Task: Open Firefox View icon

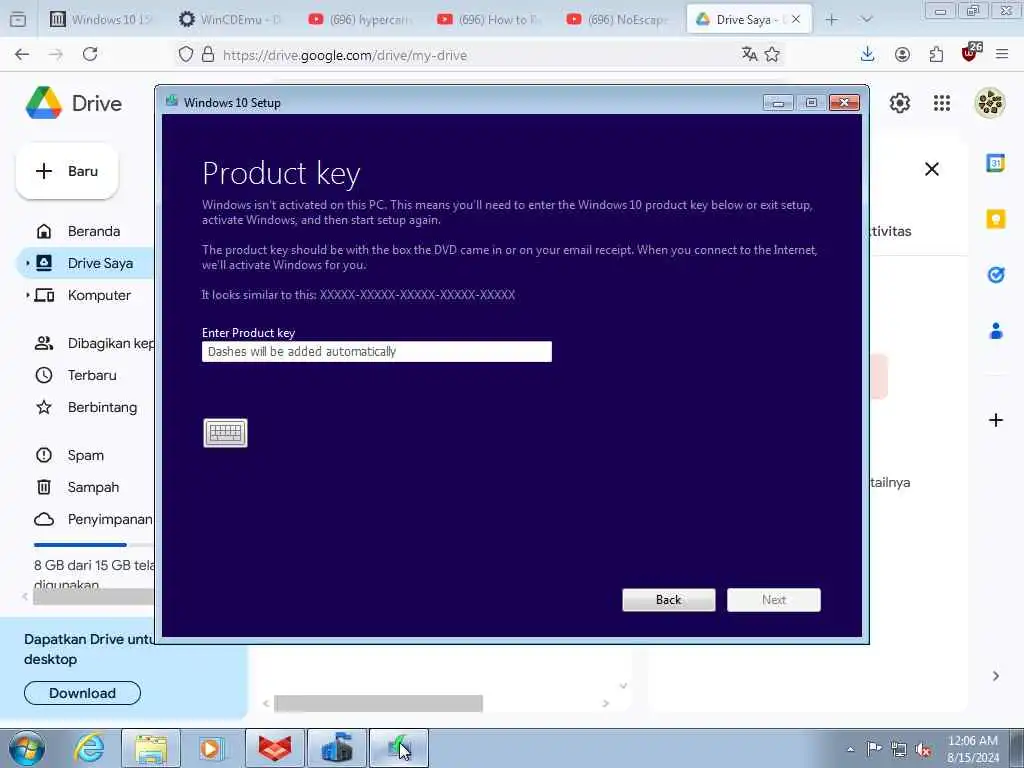Action: coord(18,20)
